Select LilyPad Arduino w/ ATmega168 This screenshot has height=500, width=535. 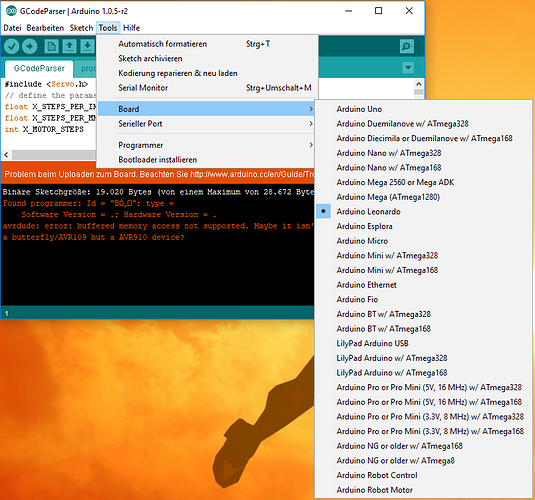click(424, 373)
